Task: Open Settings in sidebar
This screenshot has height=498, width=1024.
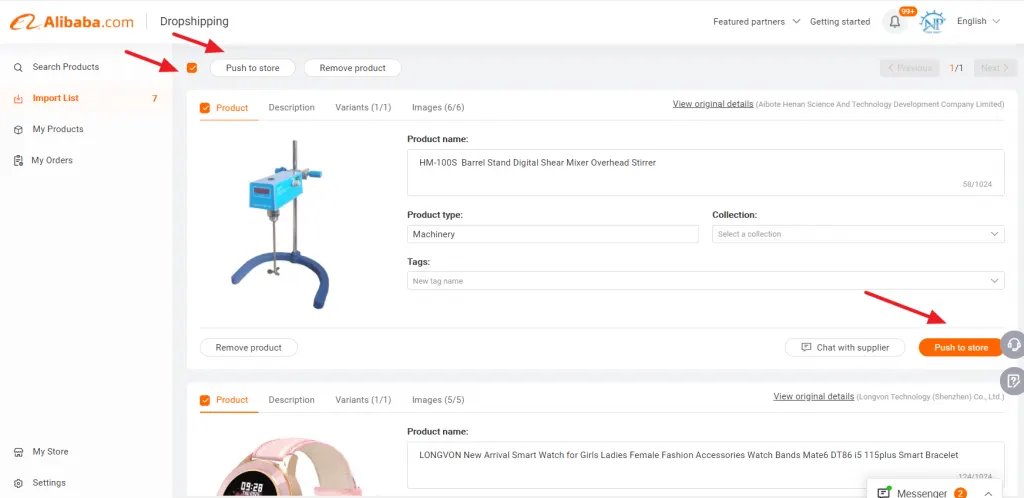Action: [x=49, y=483]
